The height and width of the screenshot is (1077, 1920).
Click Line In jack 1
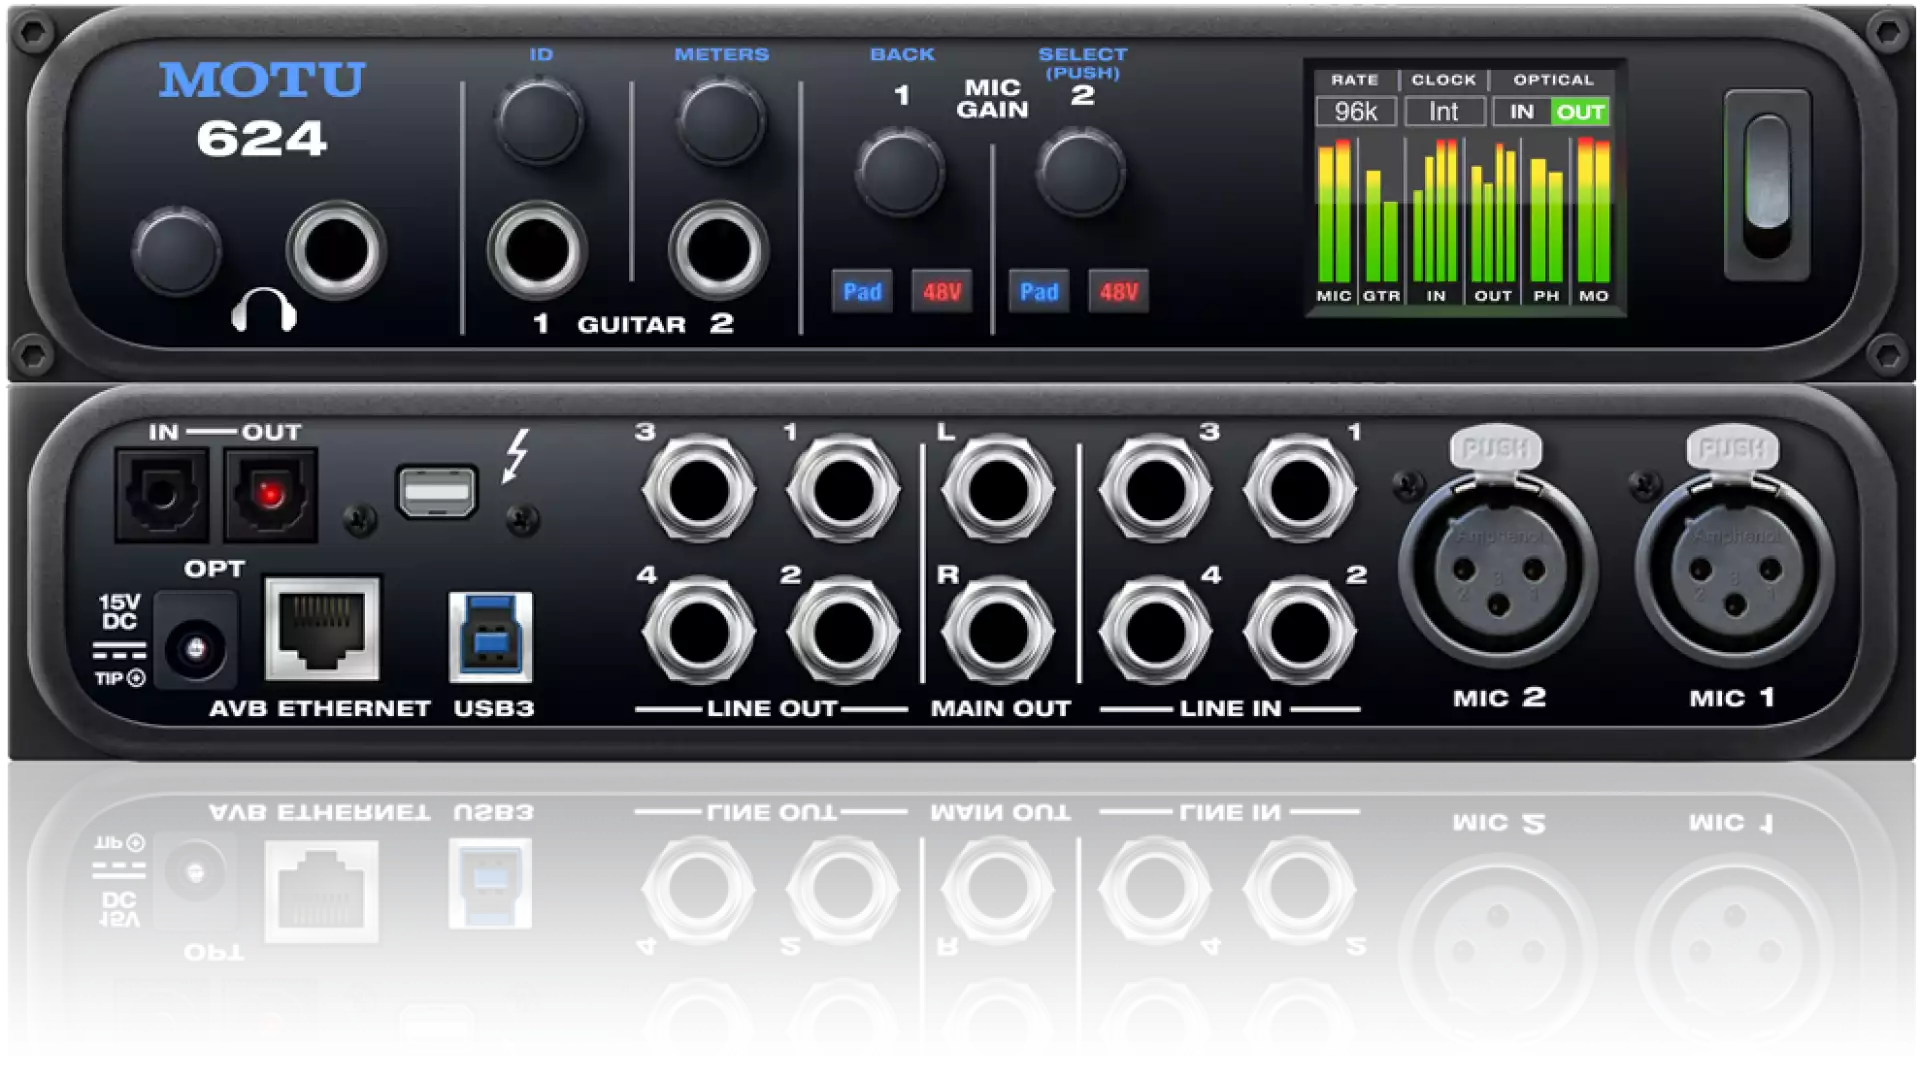click(x=1299, y=490)
